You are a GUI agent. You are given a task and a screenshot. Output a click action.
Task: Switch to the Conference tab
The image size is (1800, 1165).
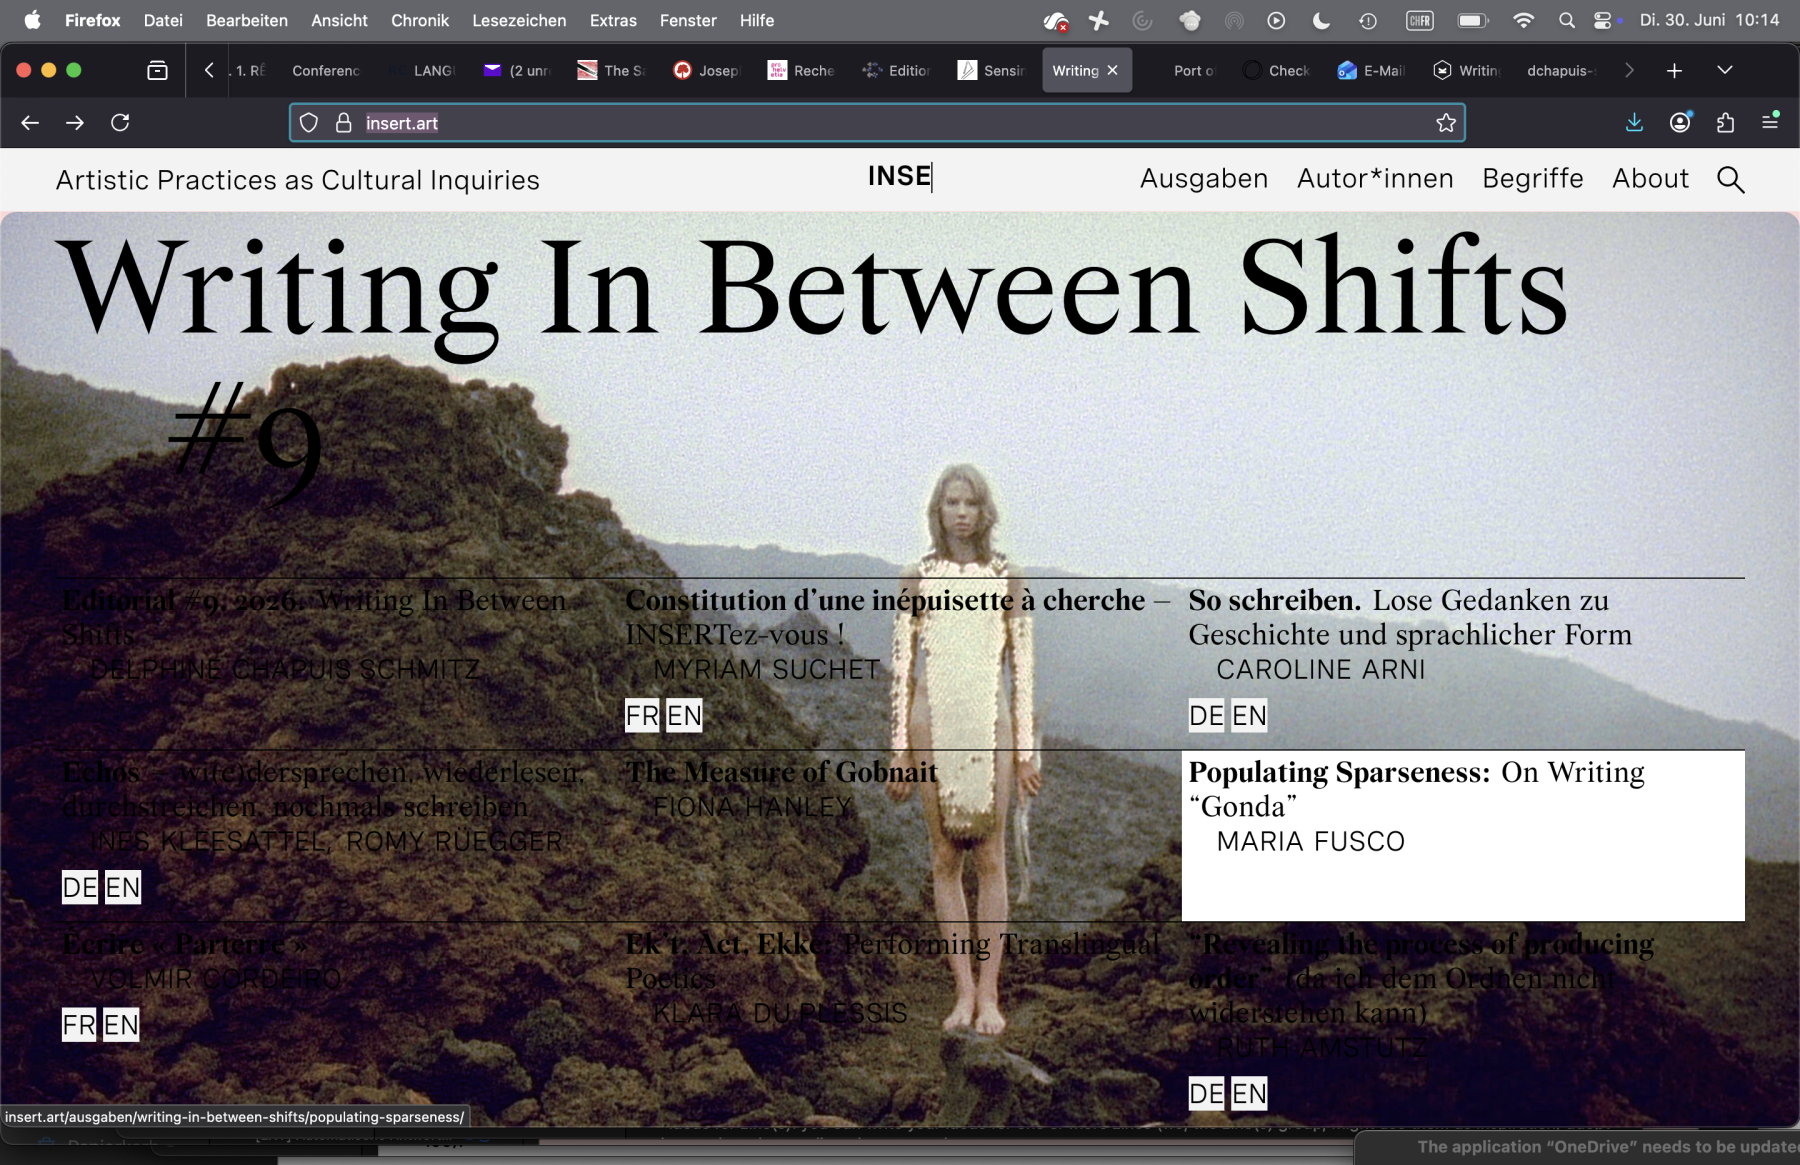click(x=325, y=70)
